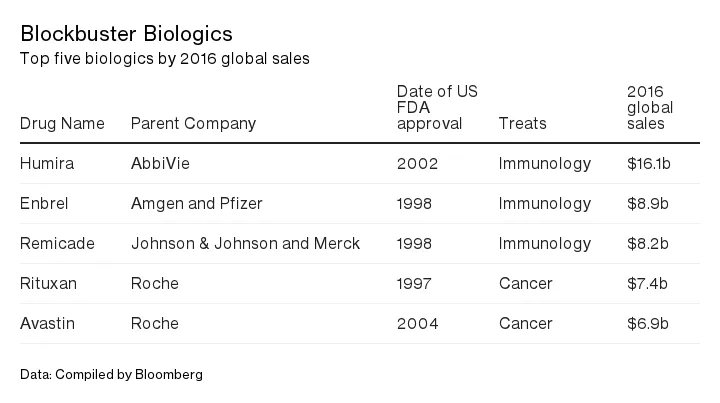
Task: Select the Enbrel drug name cell
Action: (x=43, y=204)
